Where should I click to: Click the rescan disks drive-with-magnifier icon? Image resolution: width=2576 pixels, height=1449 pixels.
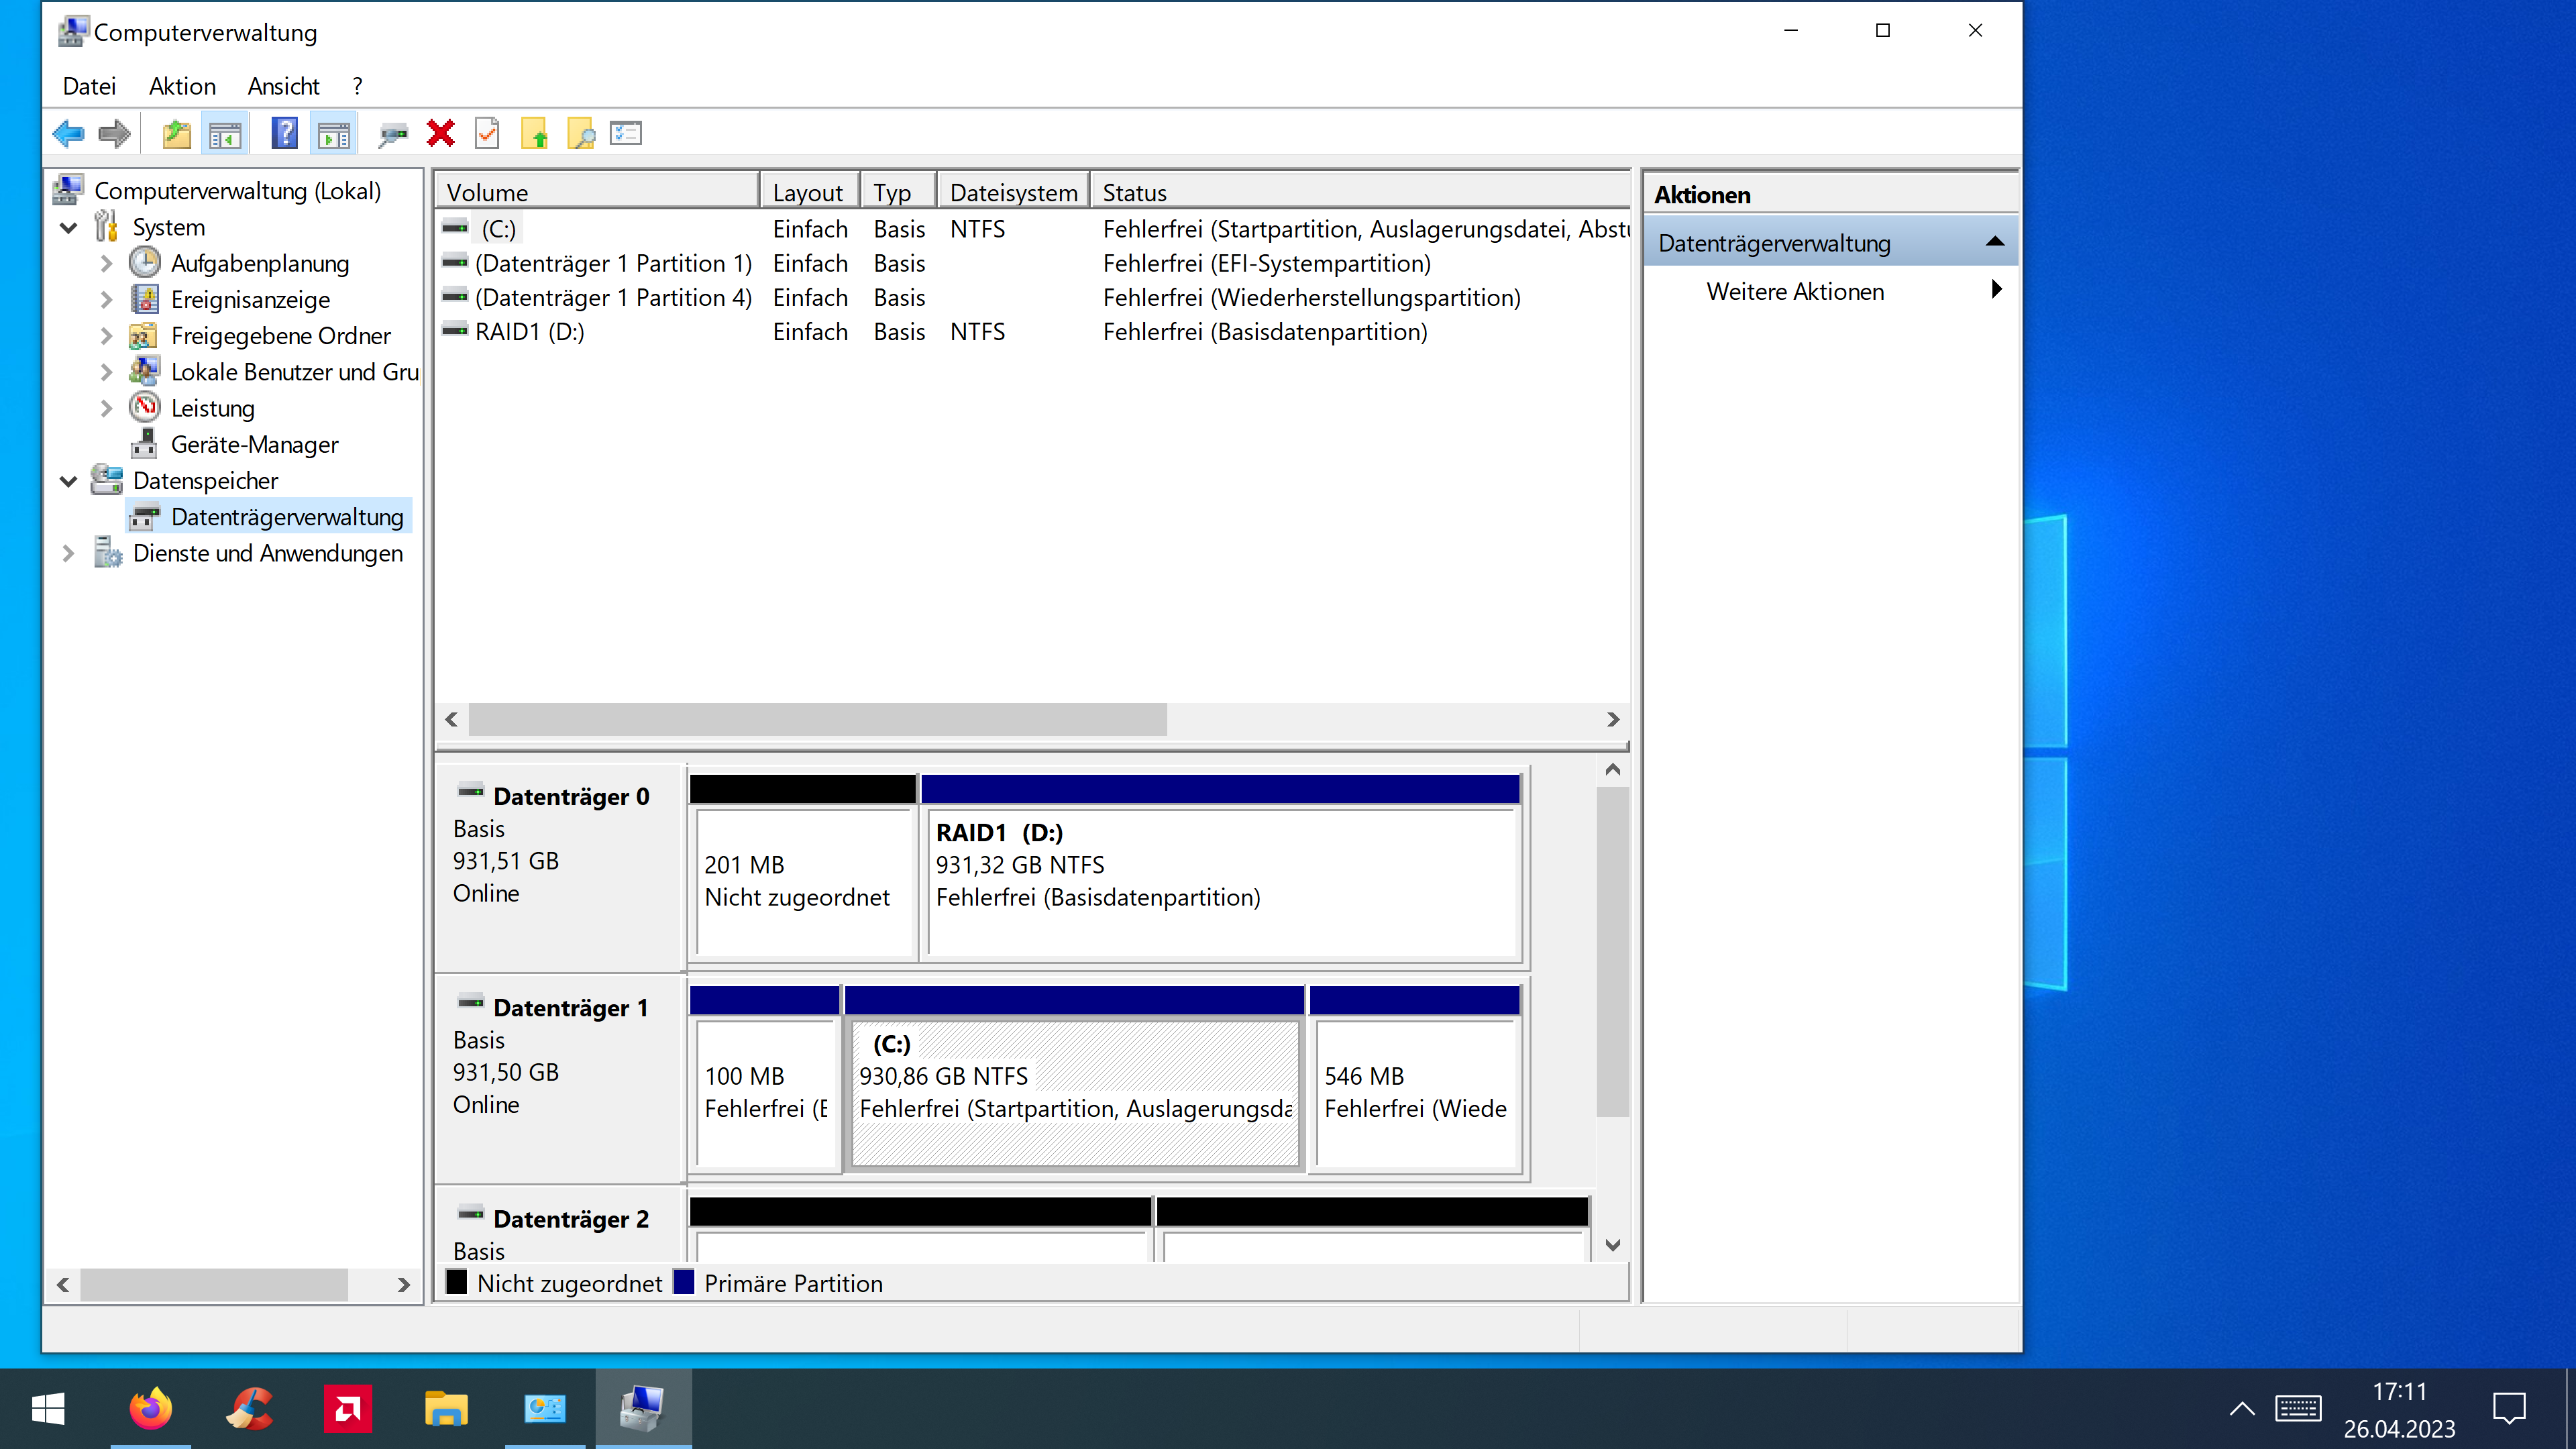[392, 133]
